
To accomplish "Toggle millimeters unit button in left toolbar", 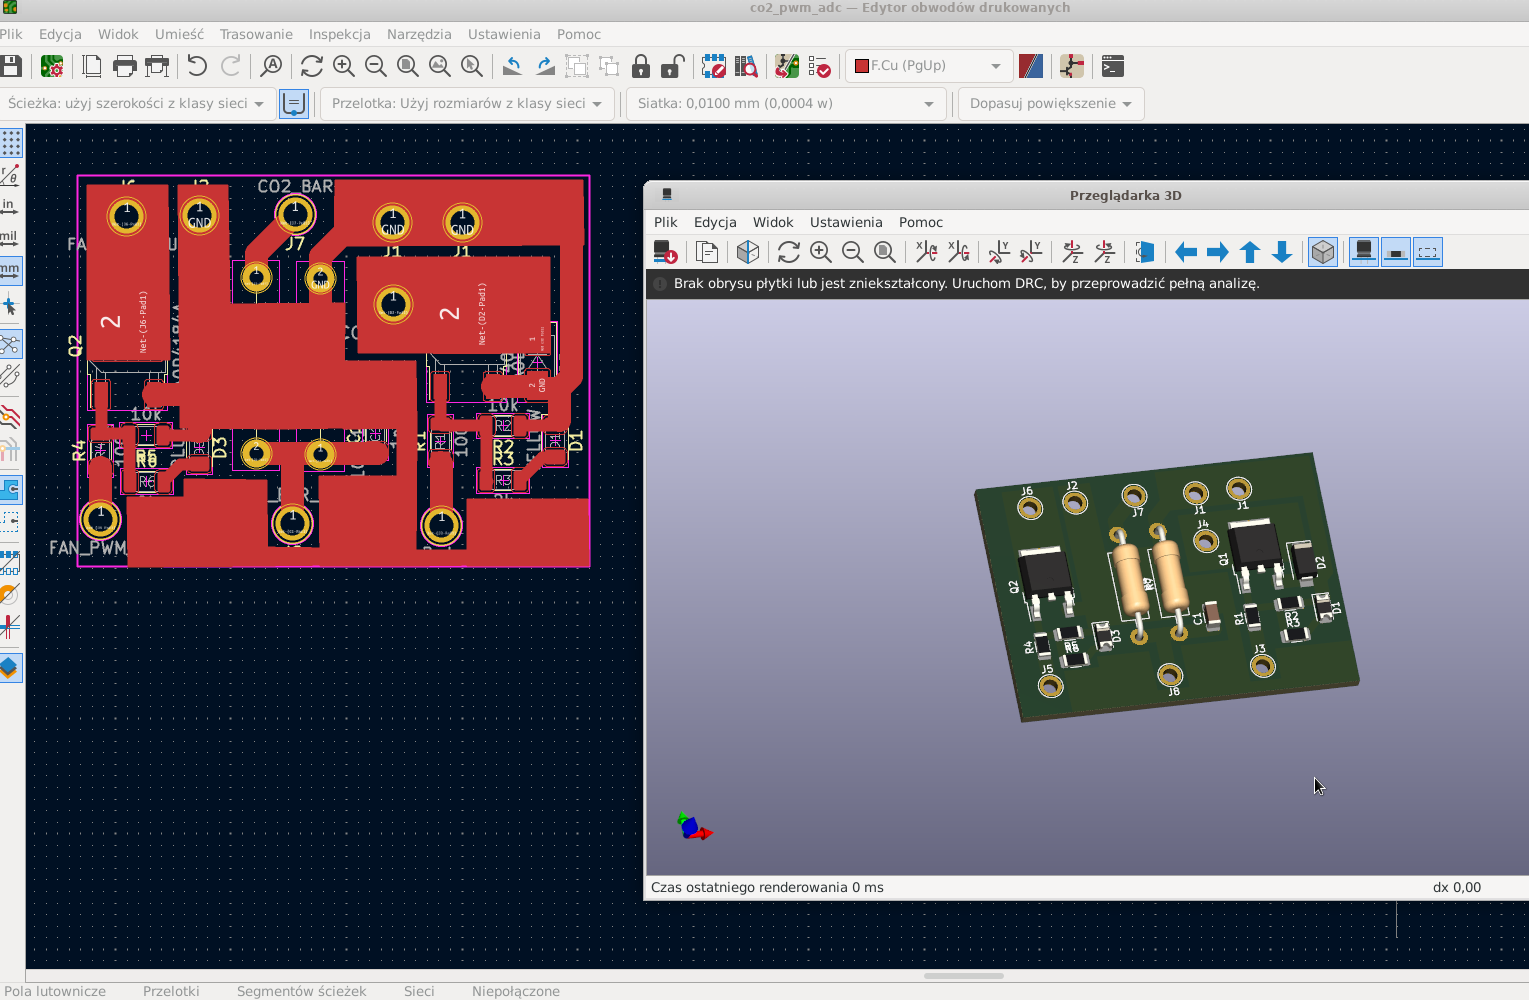I will tap(10, 270).
